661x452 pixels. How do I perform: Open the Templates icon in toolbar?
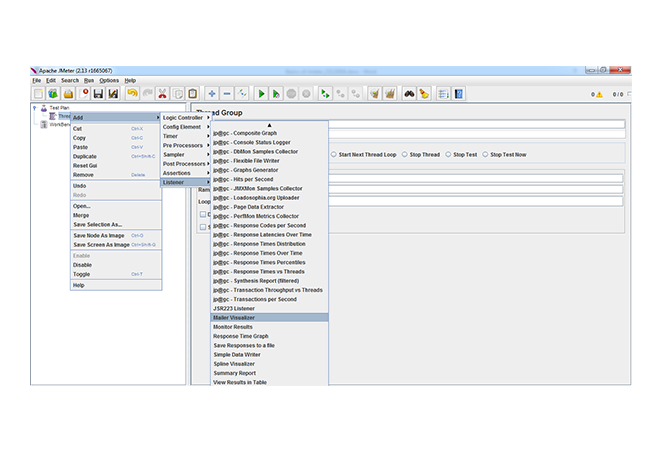click(53, 94)
